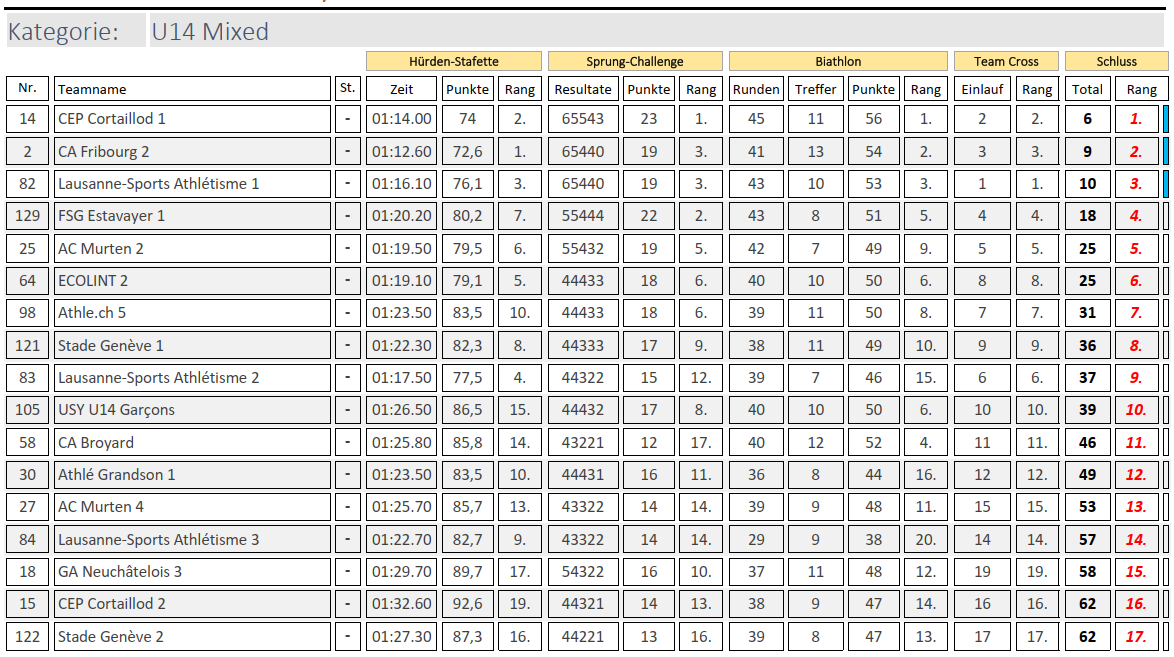Select the Zeit cell showing 01:12.60
The image size is (1174, 657).
coord(402,152)
